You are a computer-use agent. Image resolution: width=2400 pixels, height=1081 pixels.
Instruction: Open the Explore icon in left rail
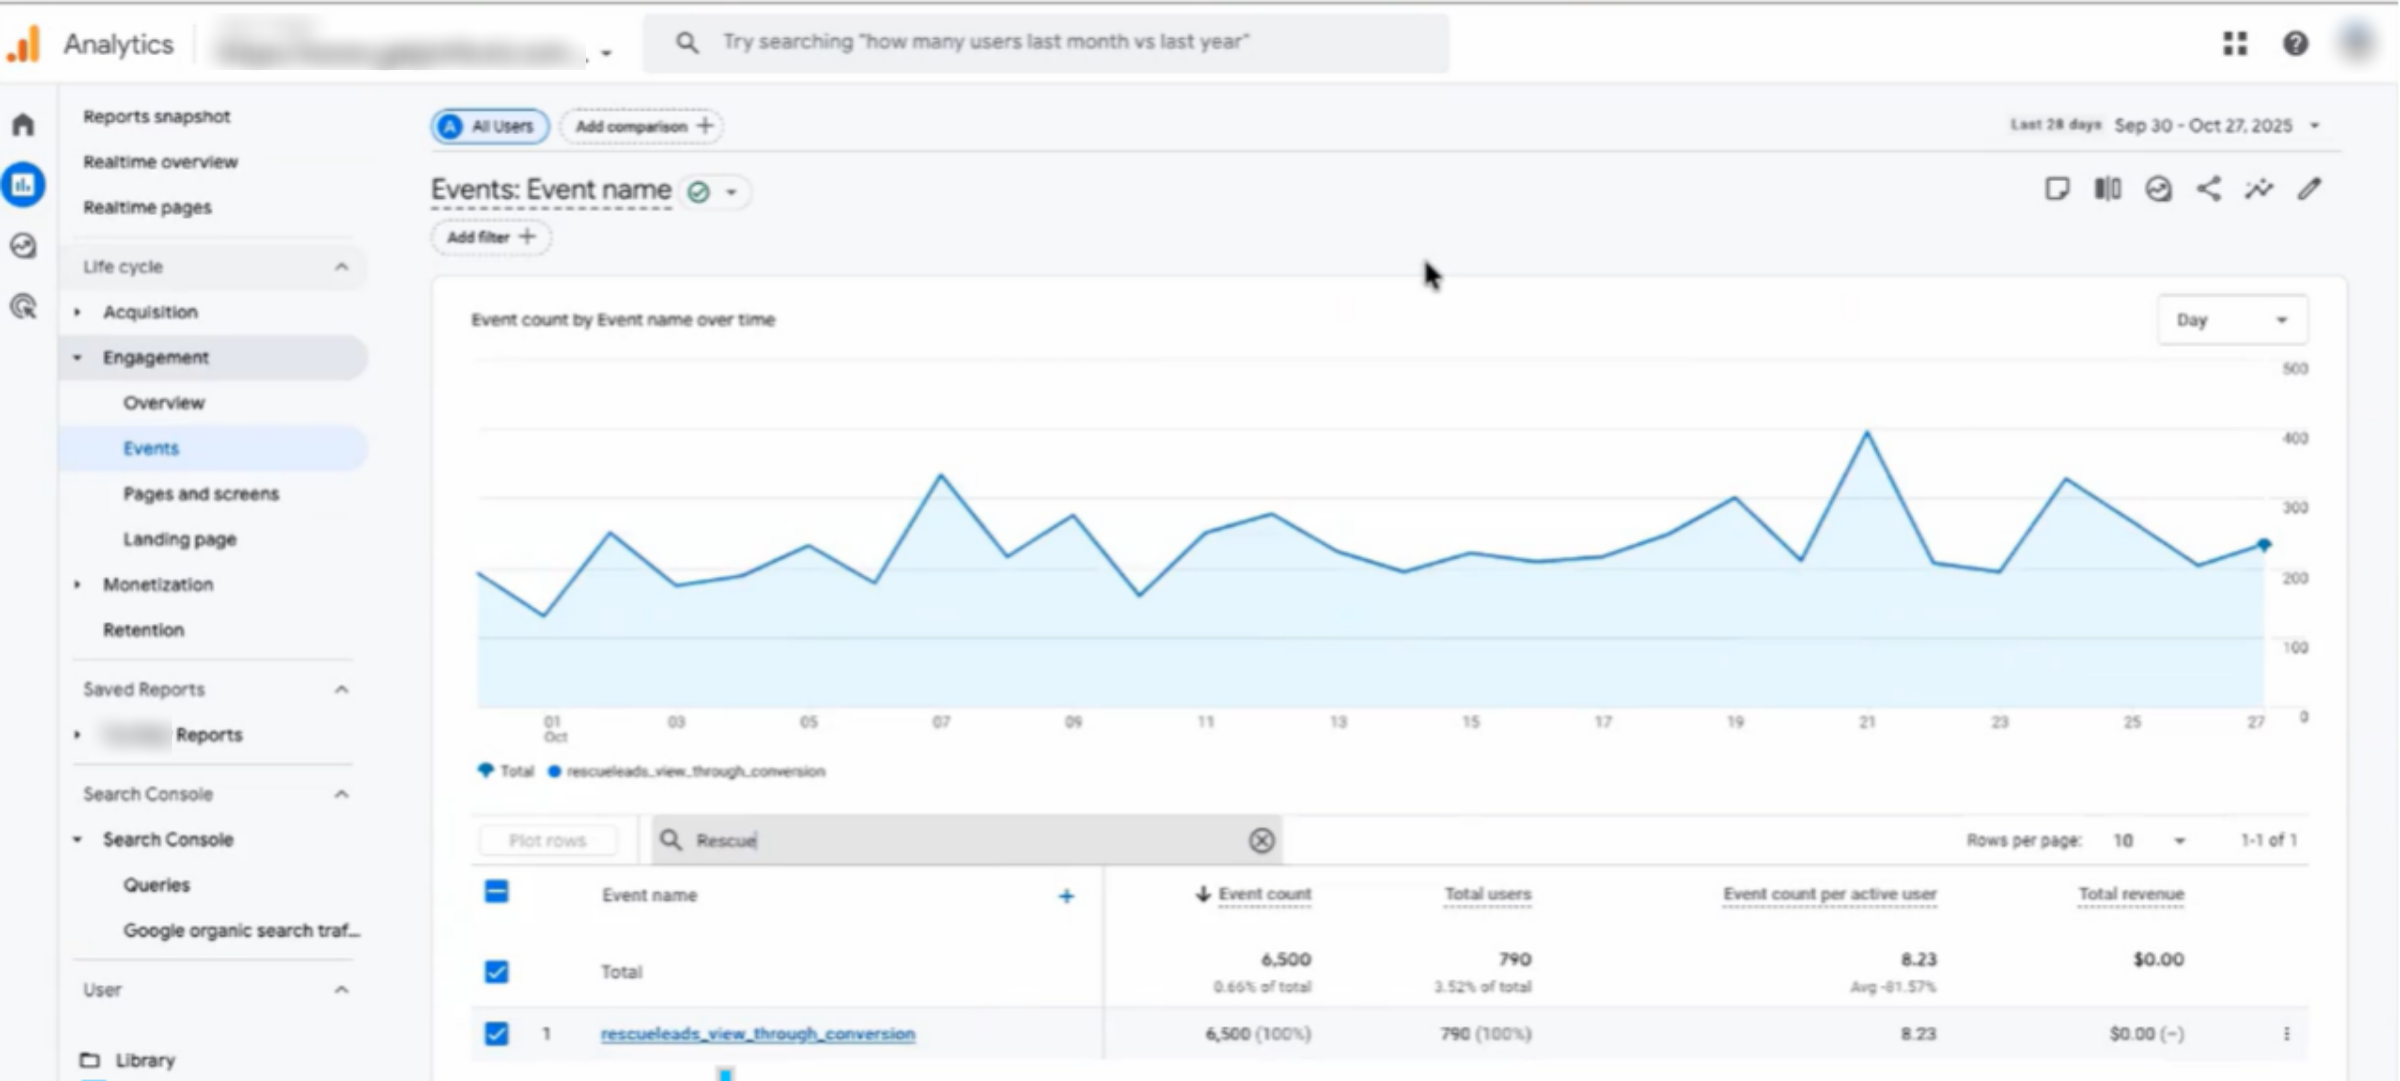pyautogui.click(x=23, y=246)
